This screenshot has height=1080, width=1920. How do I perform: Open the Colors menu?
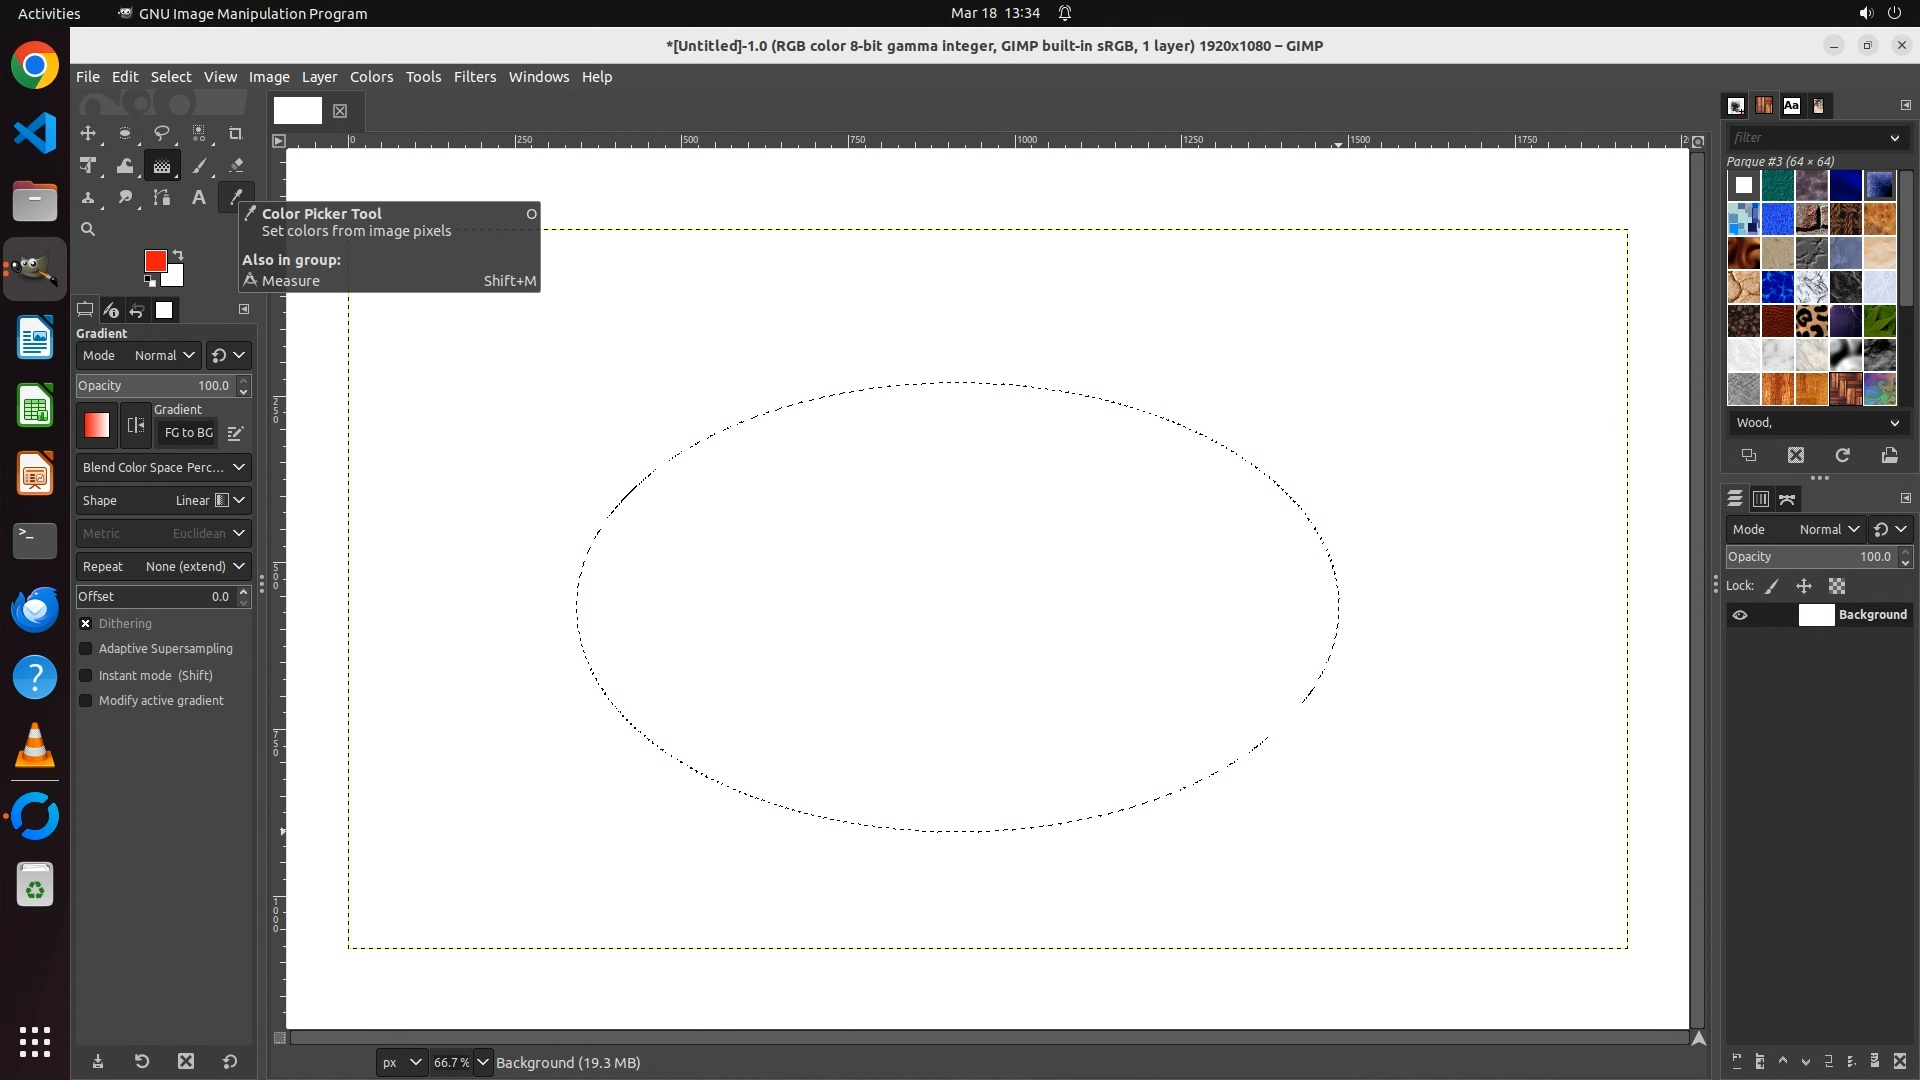[371, 77]
